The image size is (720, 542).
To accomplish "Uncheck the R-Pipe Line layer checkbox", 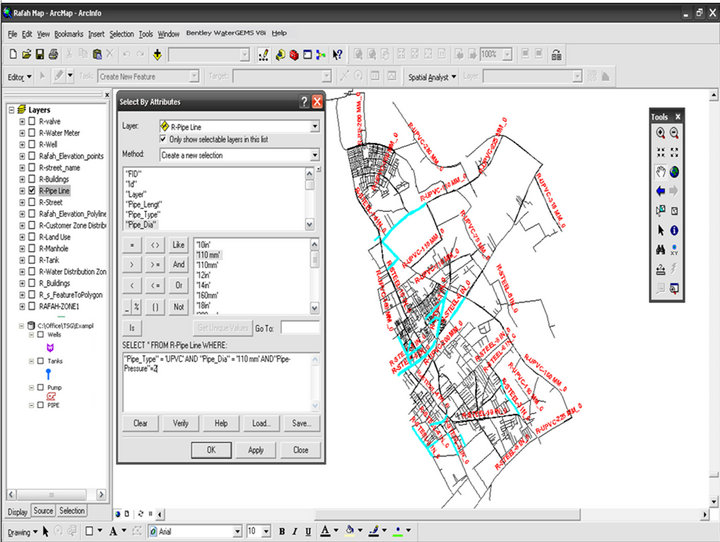I will click(x=32, y=189).
